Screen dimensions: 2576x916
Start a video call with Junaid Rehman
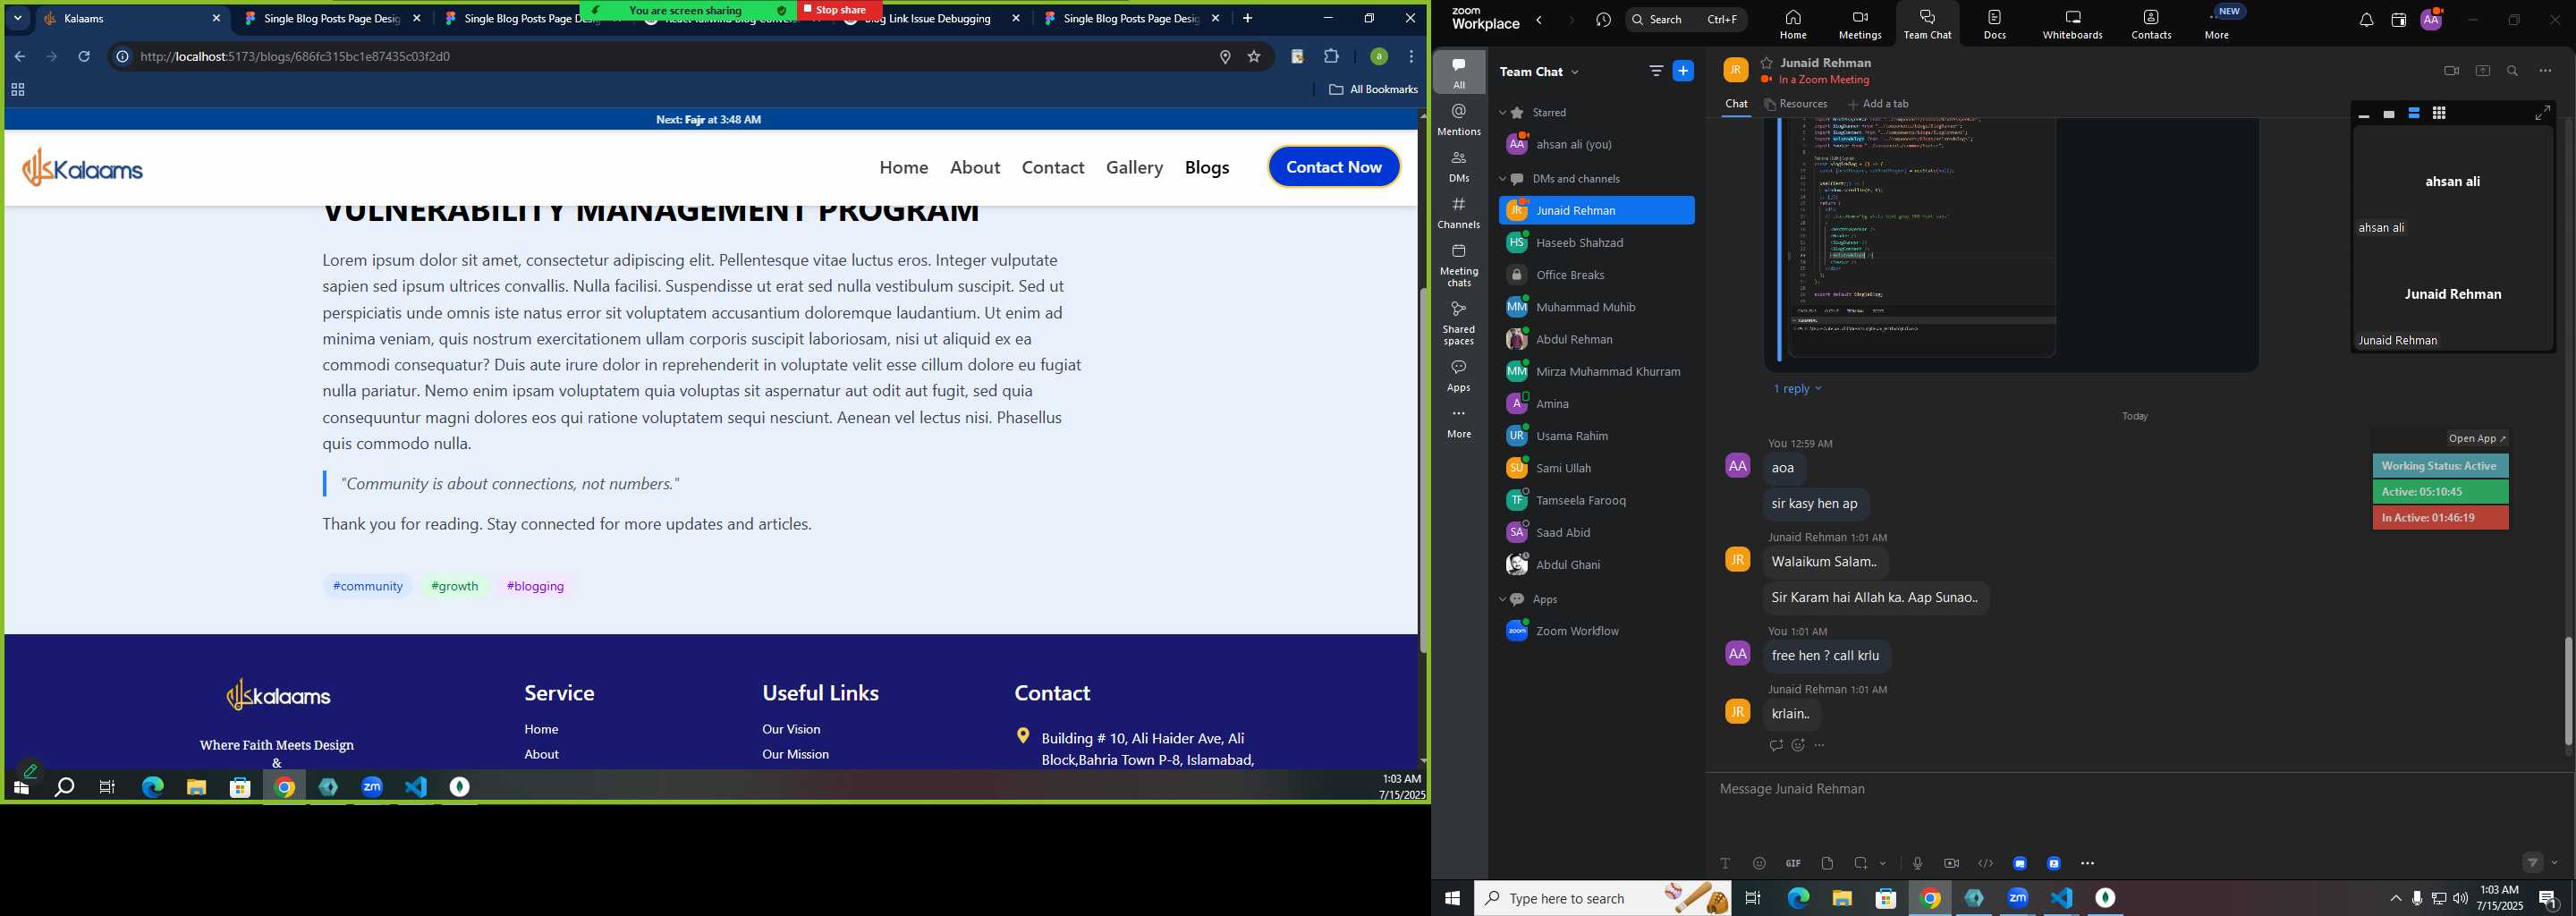click(2451, 71)
